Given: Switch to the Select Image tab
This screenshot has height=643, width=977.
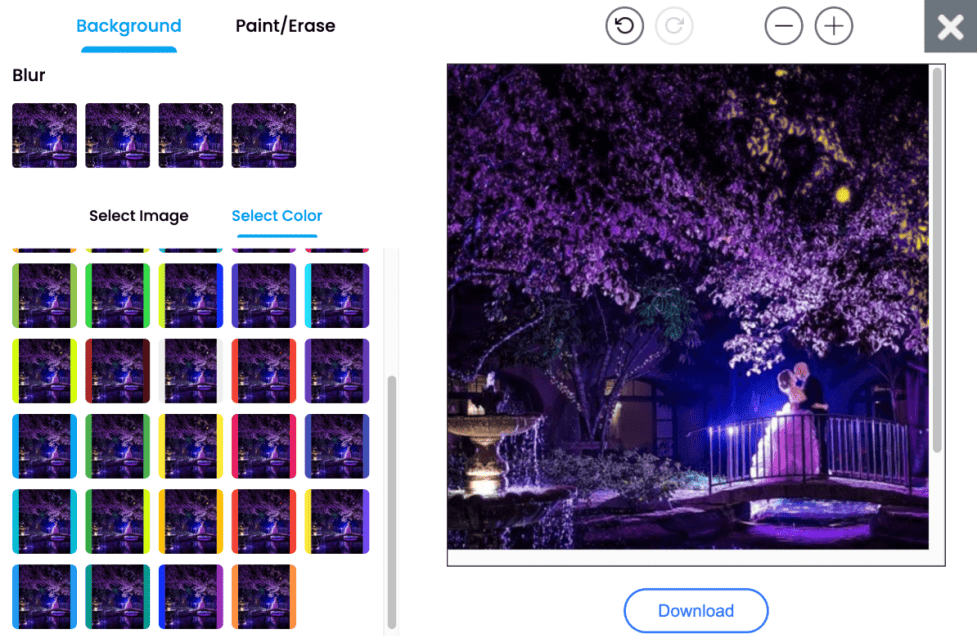Looking at the screenshot, I should [138, 216].
